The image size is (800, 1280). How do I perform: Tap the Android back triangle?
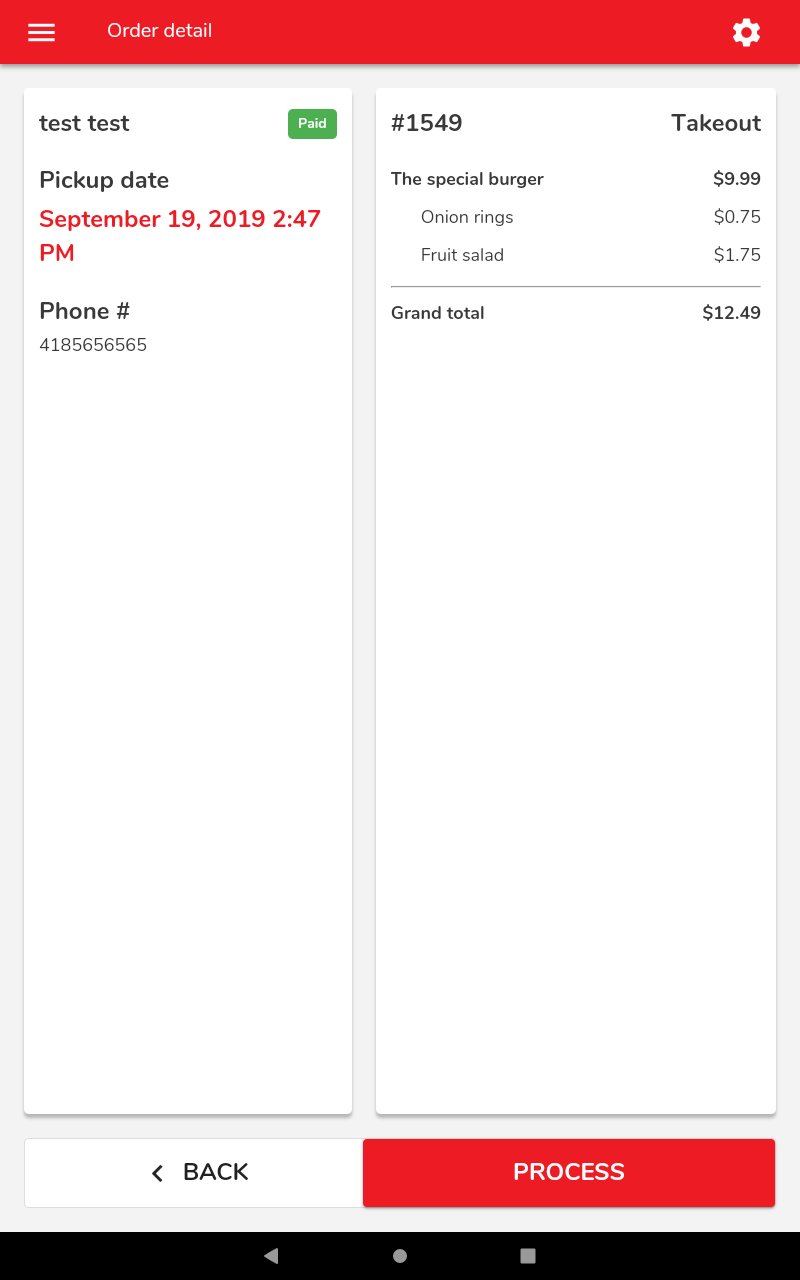[271, 1255]
